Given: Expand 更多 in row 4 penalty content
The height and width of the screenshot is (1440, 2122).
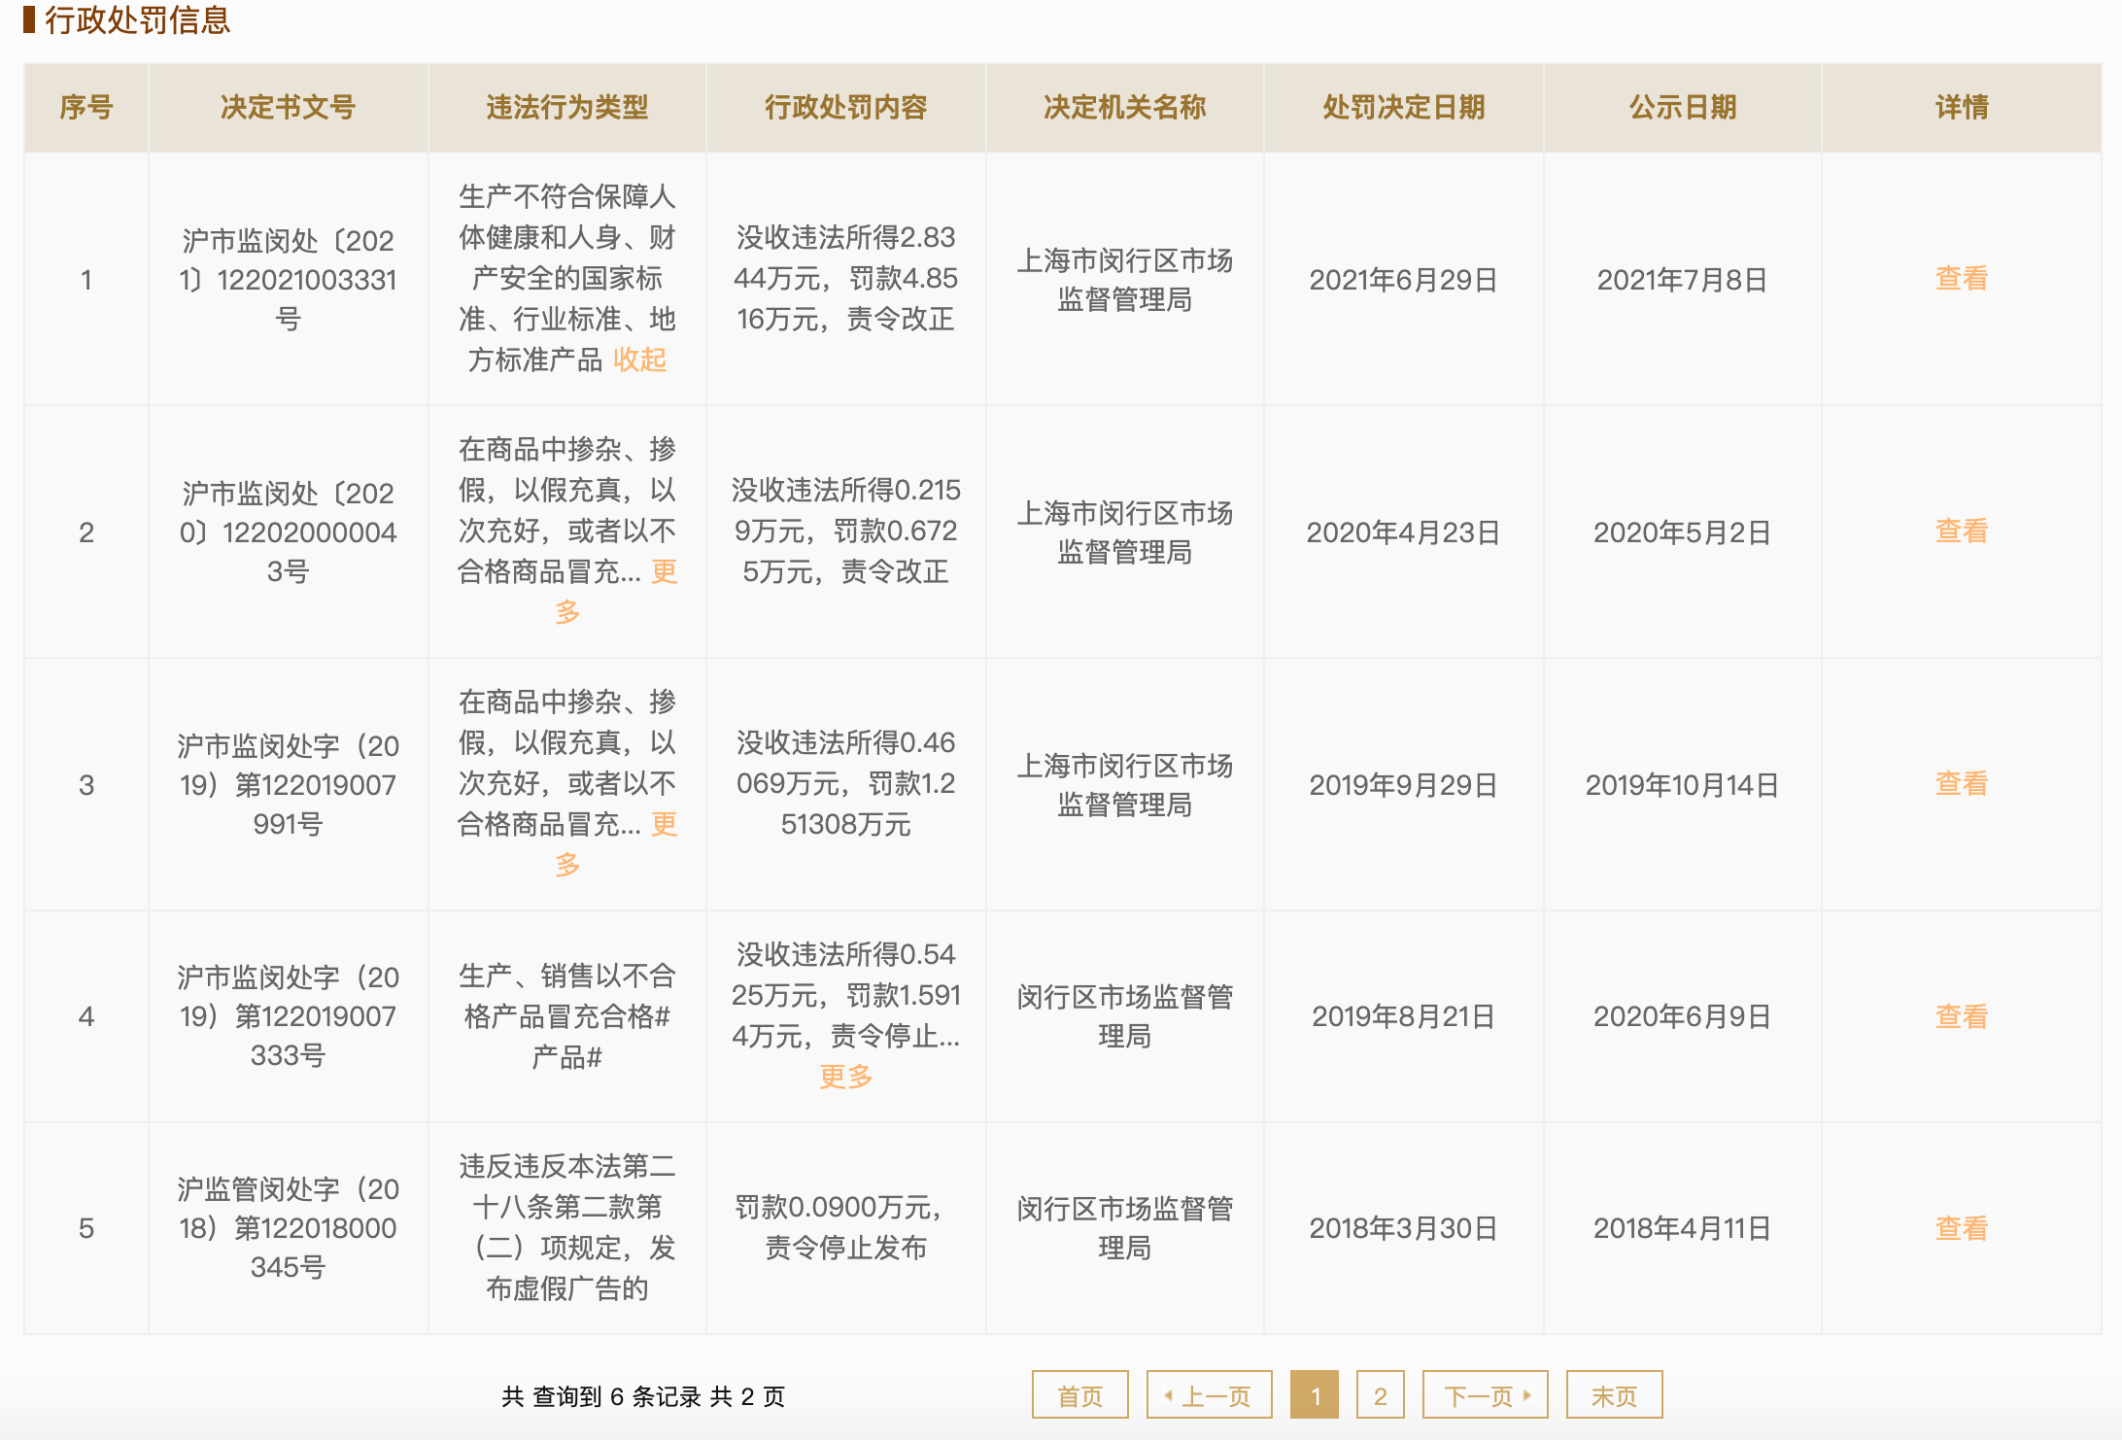Looking at the screenshot, I should click(x=845, y=1077).
